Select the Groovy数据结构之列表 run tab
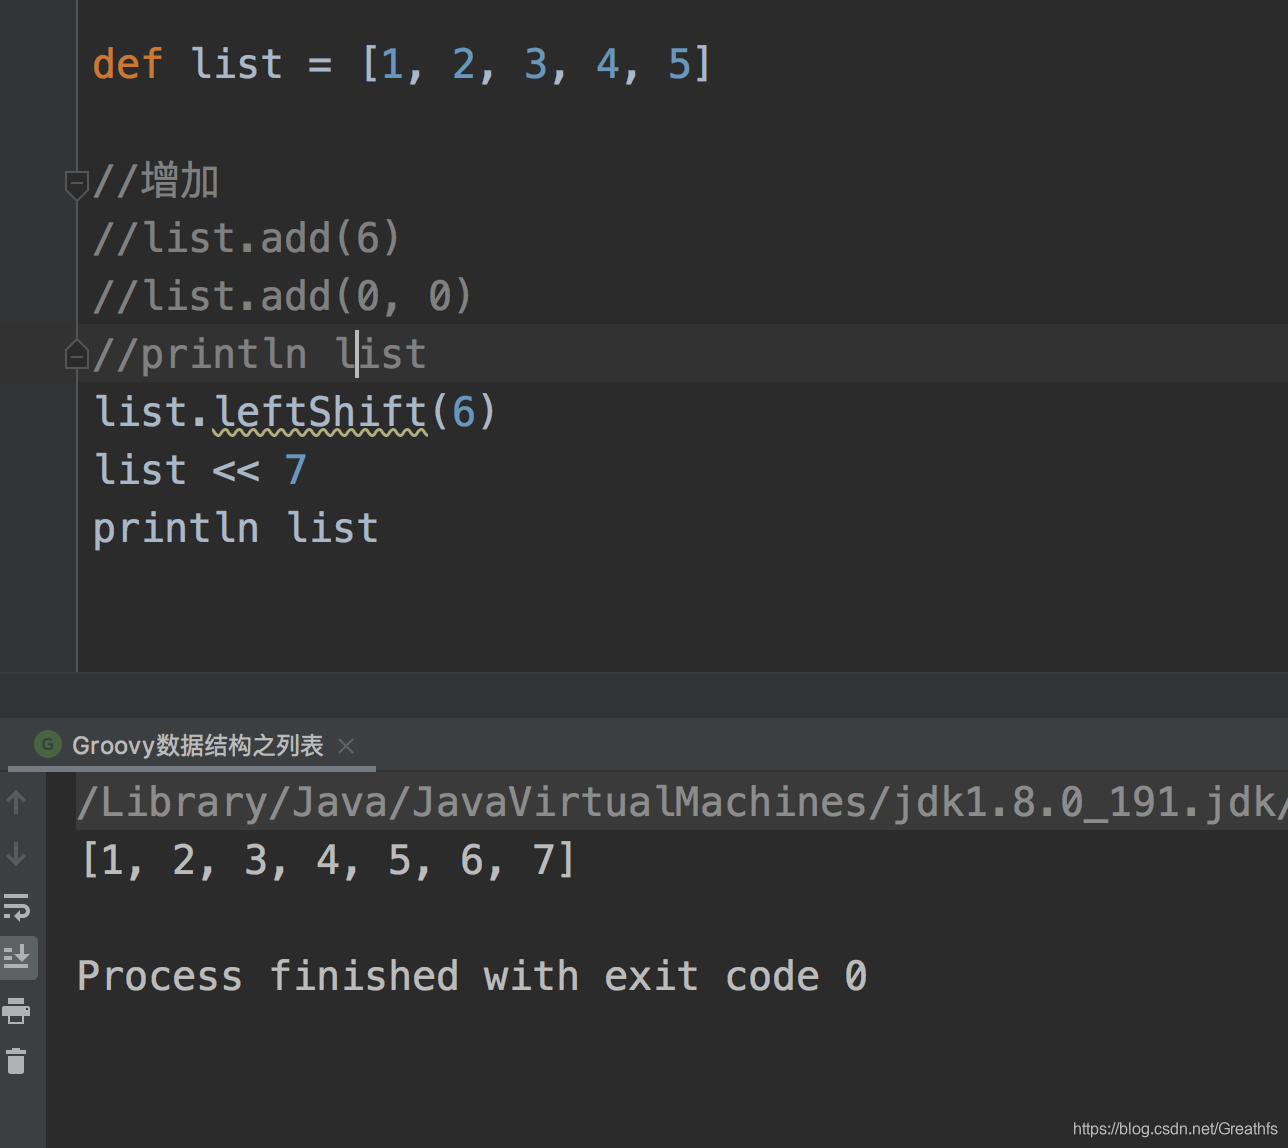This screenshot has height=1148, width=1288. (x=192, y=746)
